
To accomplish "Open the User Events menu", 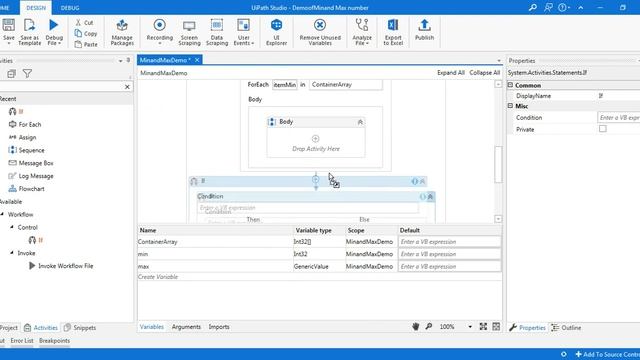I will [x=244, y=32].
